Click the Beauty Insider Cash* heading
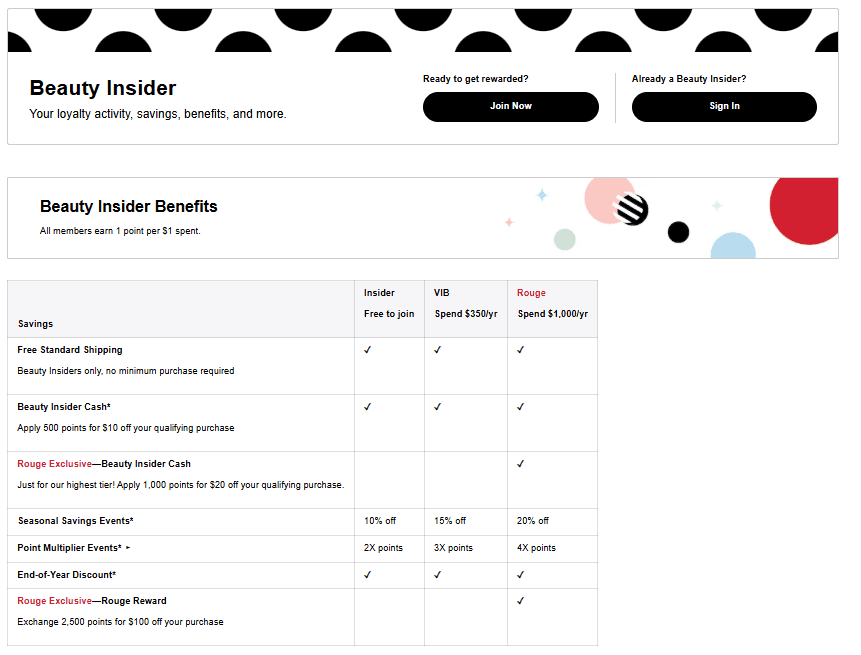861x655 pixels. [64, 407]
